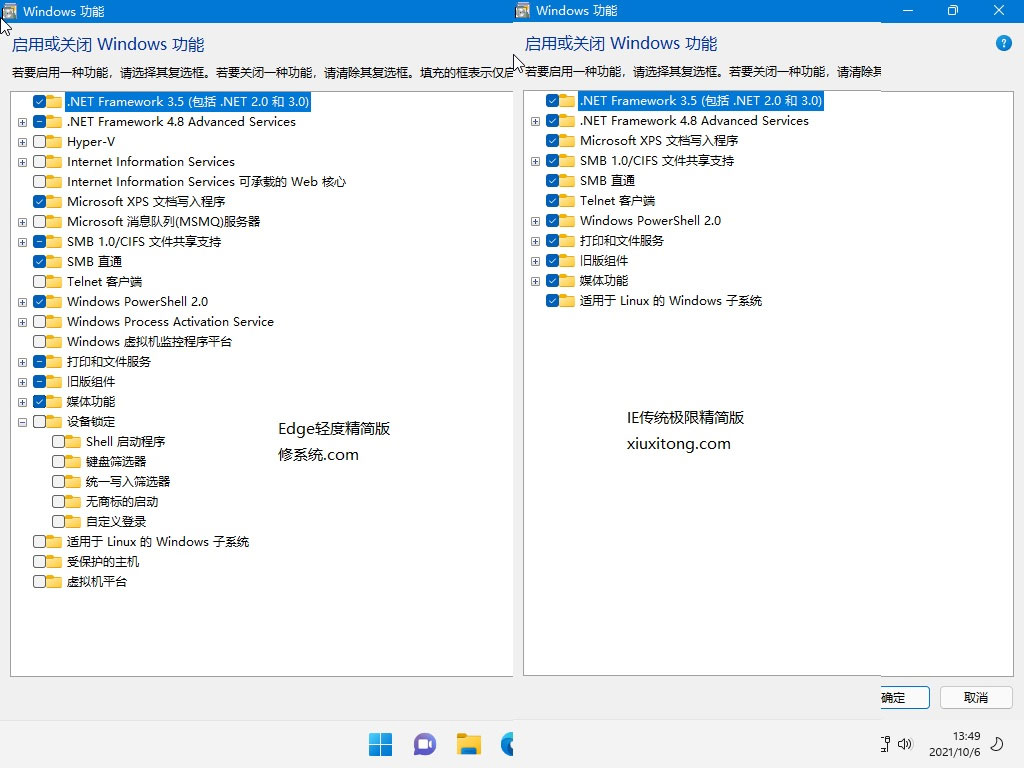1024x768 pixels.
Task: Select 媒体功能 folder icon in left window
Action: click(x=54, y=402)
